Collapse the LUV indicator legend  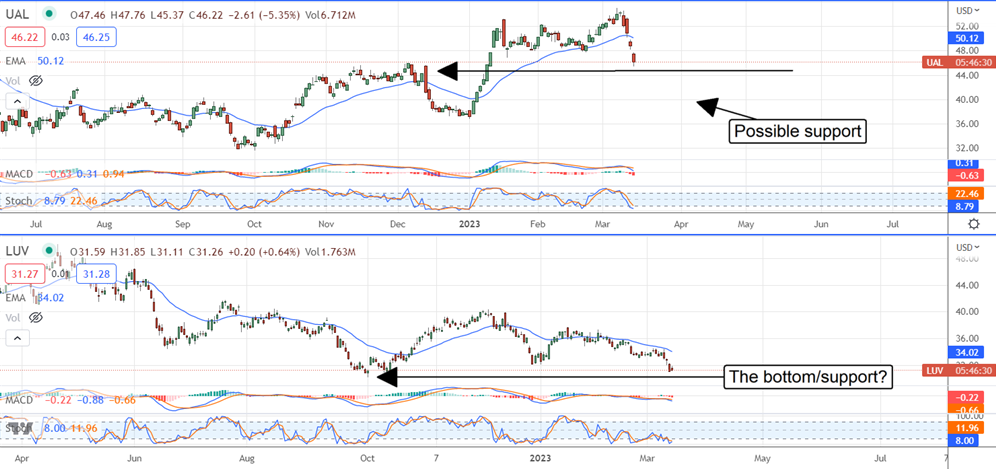(x=17, y=337)
